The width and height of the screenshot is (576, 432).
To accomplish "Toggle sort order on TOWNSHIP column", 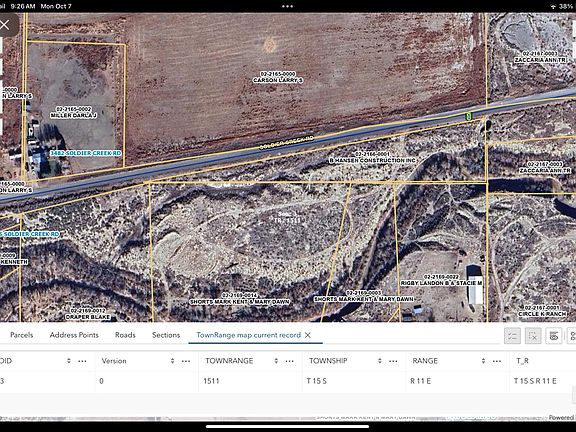I will click(x=379, y=361).
